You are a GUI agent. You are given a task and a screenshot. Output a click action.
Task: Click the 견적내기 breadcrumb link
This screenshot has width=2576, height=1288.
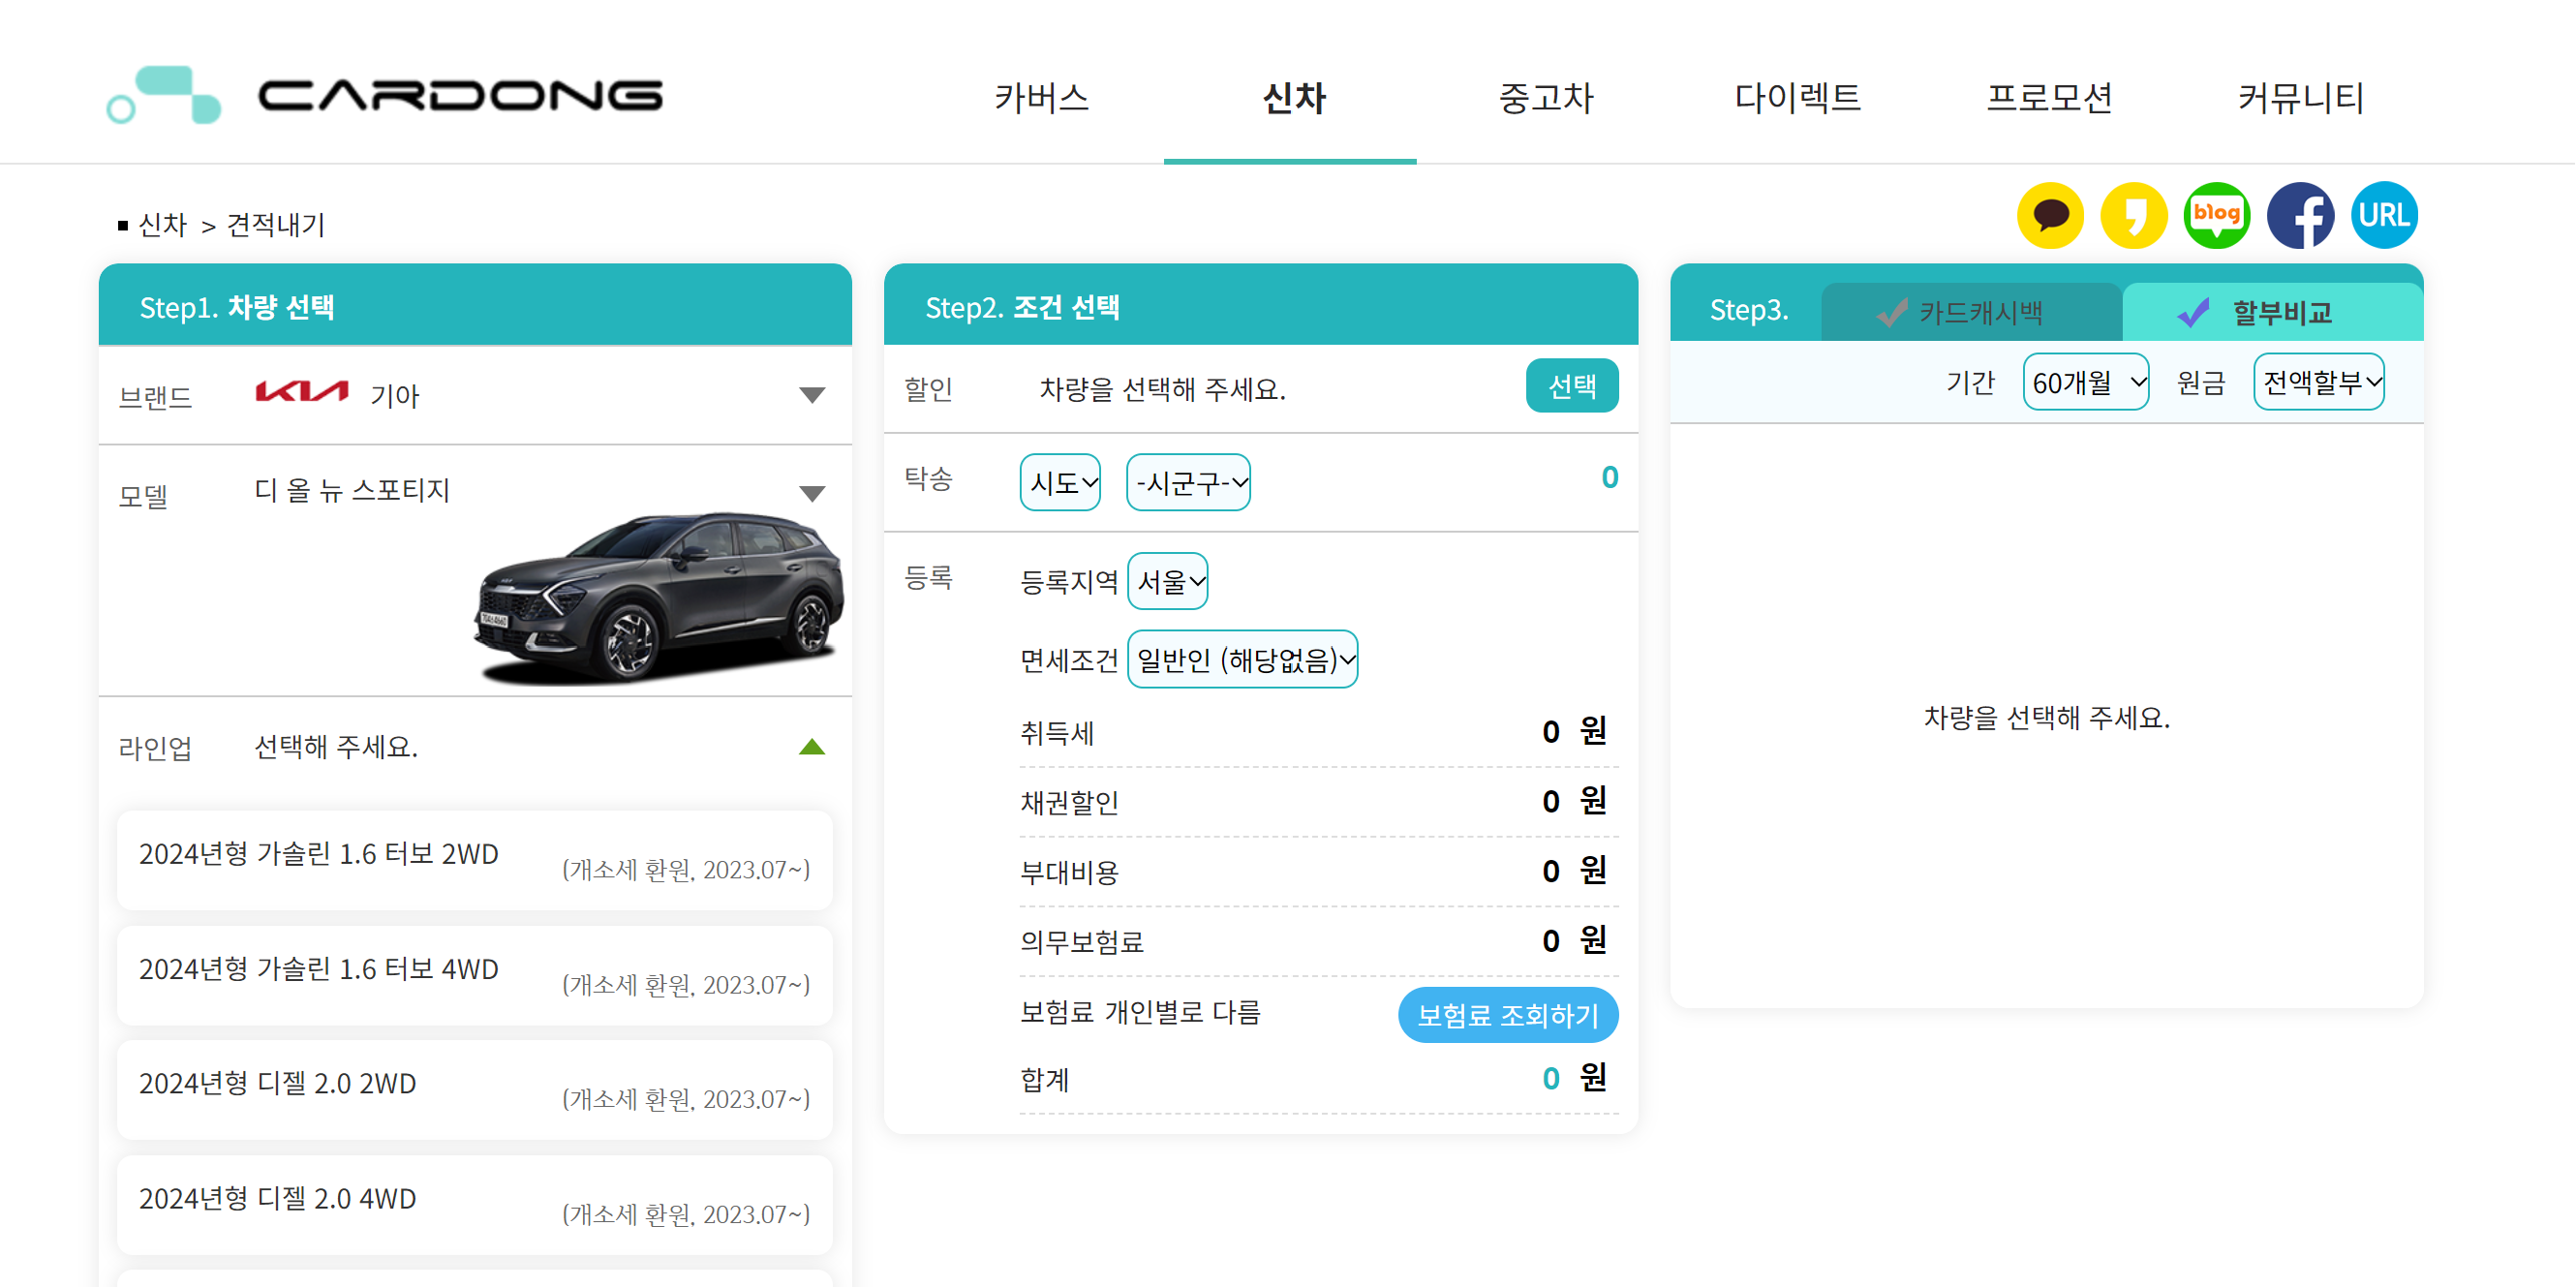275,225
